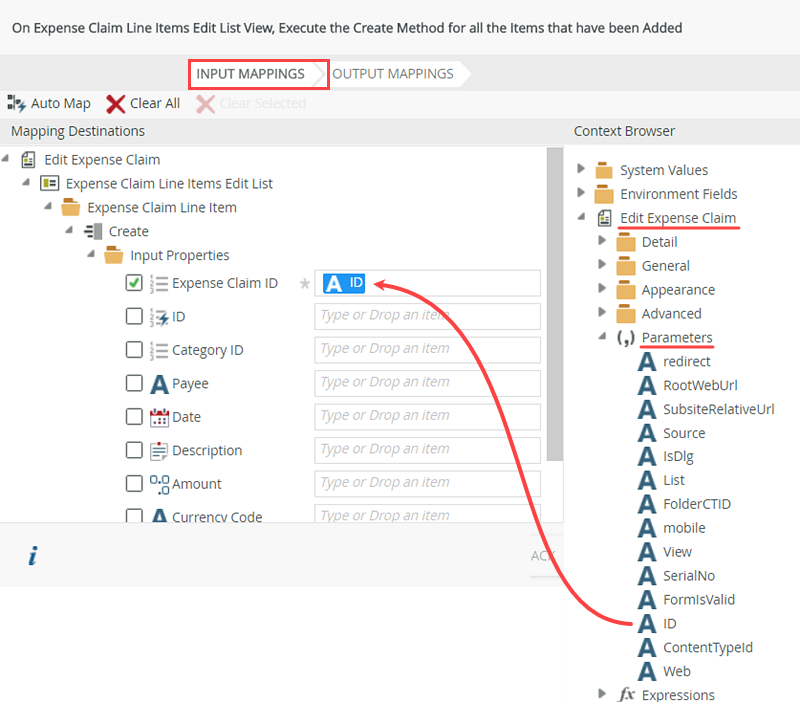Click the Environment Fields folder icon
This screenshot has width=800, height=702.
tap(604, 194)
